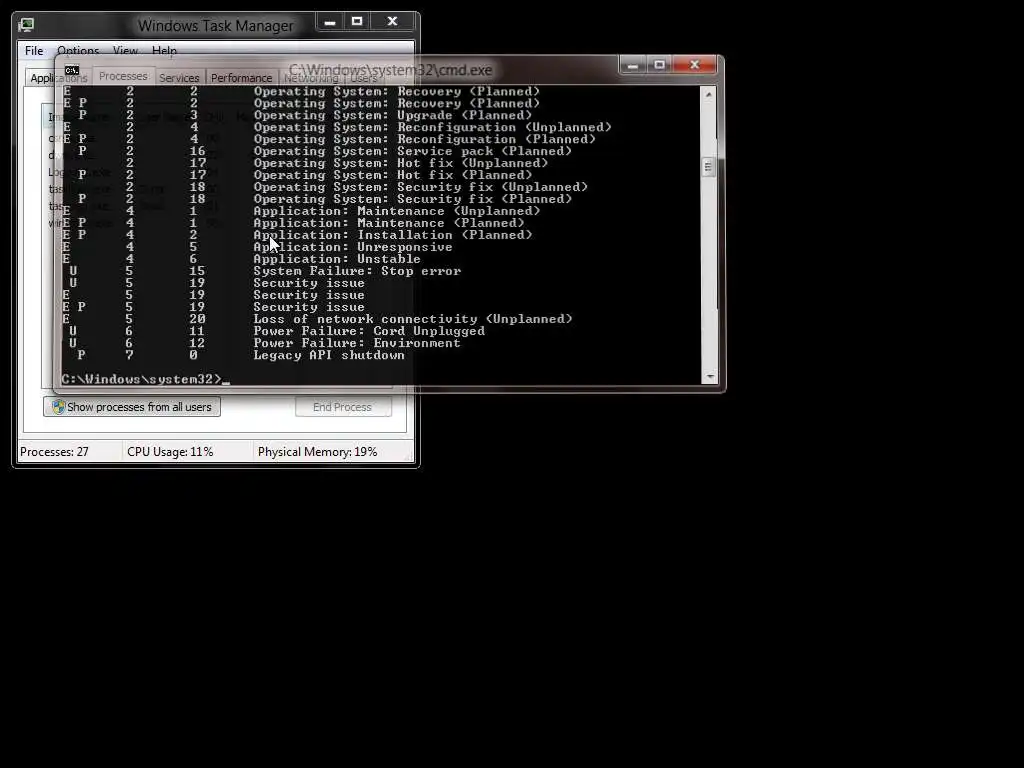Click the cmd.exe window system icon

point(72,70)
